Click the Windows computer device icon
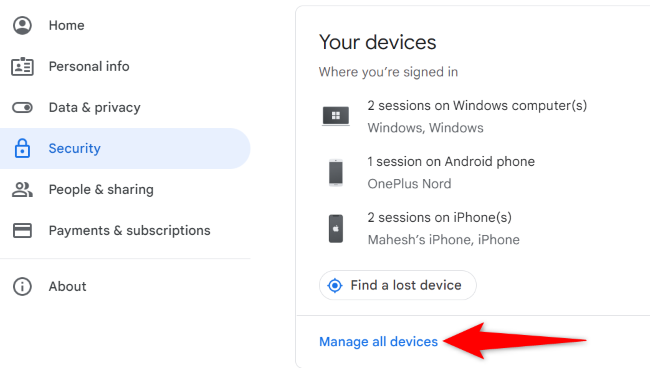650x368 pixels. pyautogui.click(x=336, y=116)
